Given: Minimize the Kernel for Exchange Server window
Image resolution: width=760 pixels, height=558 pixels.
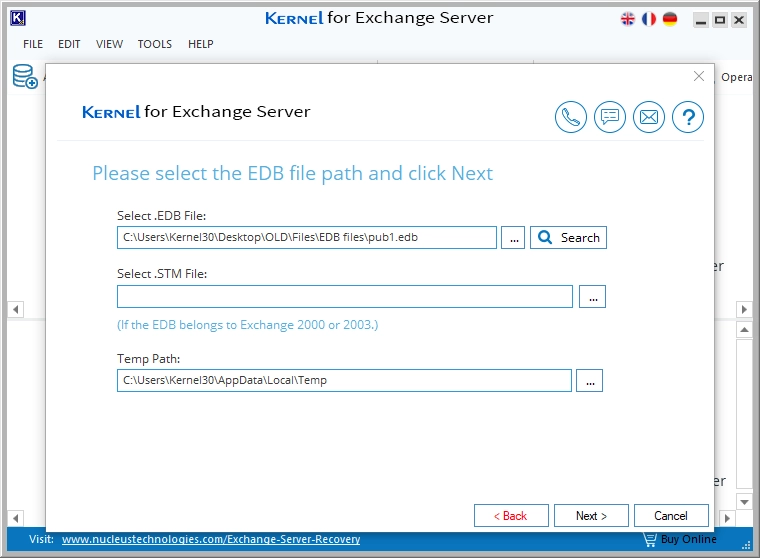Looking at the screenshot, I should click(x=701, y=20).
